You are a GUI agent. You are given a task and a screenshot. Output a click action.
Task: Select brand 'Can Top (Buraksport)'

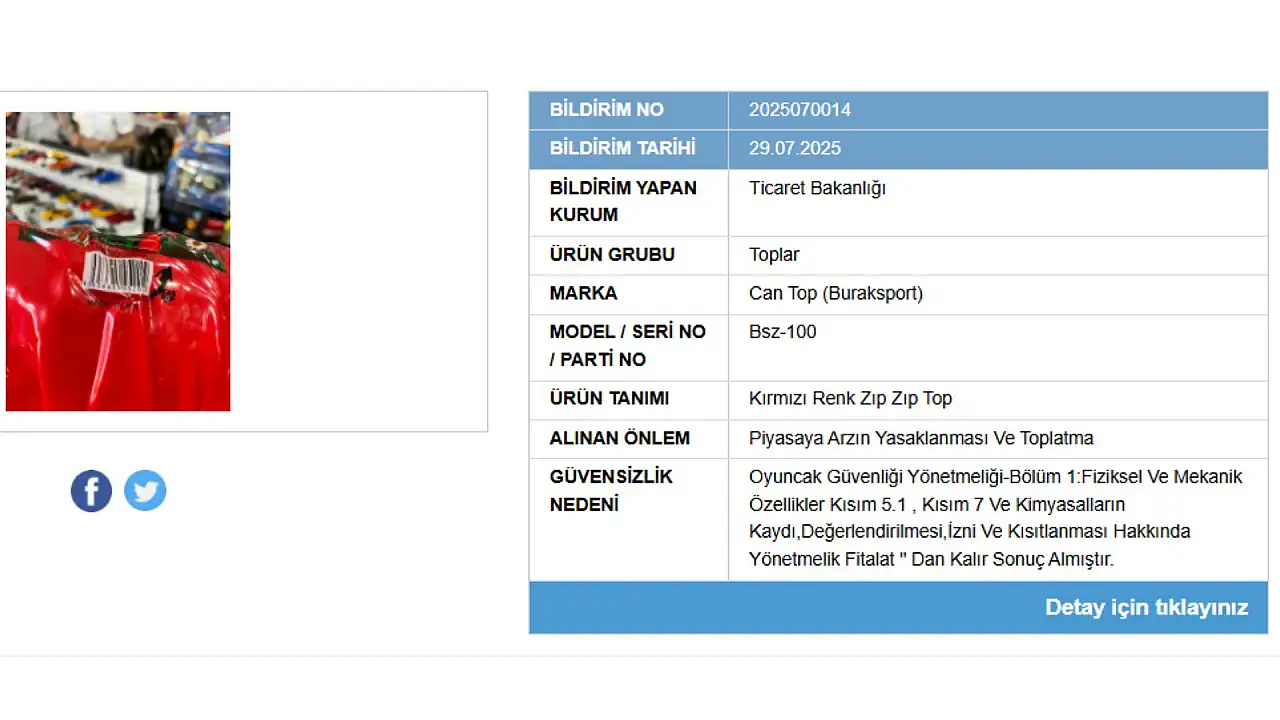836,294
